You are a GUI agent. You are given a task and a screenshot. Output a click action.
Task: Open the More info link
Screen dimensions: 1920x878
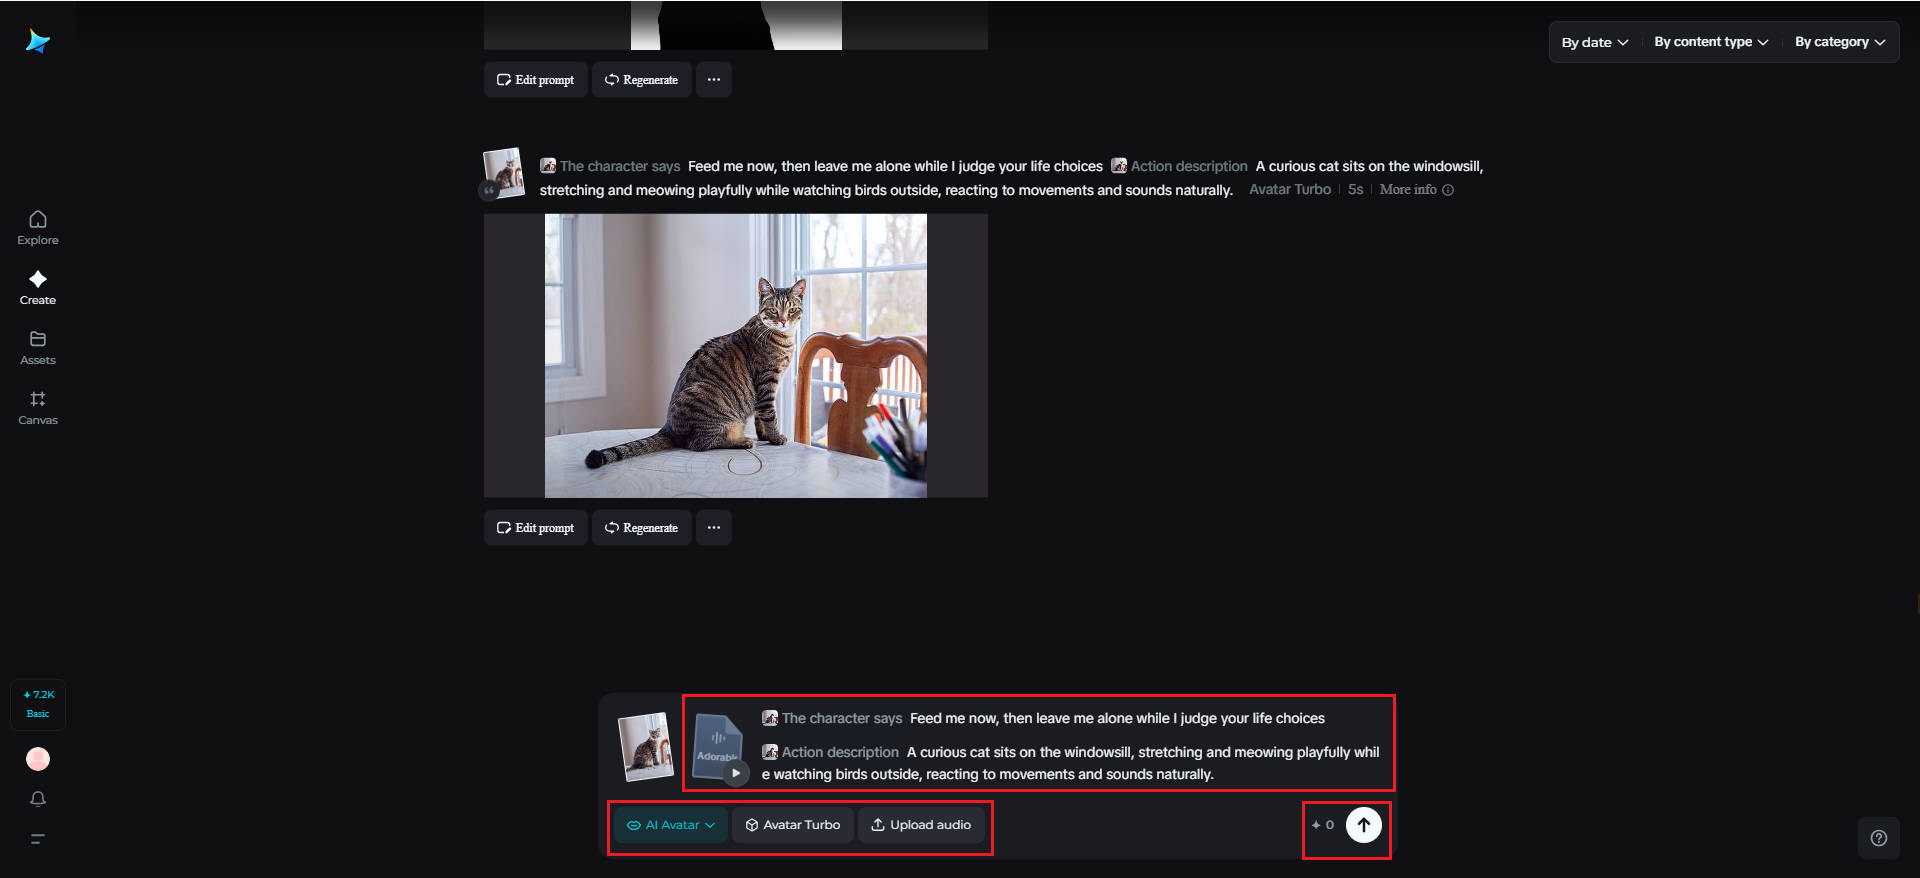[x=1408, y=190]
